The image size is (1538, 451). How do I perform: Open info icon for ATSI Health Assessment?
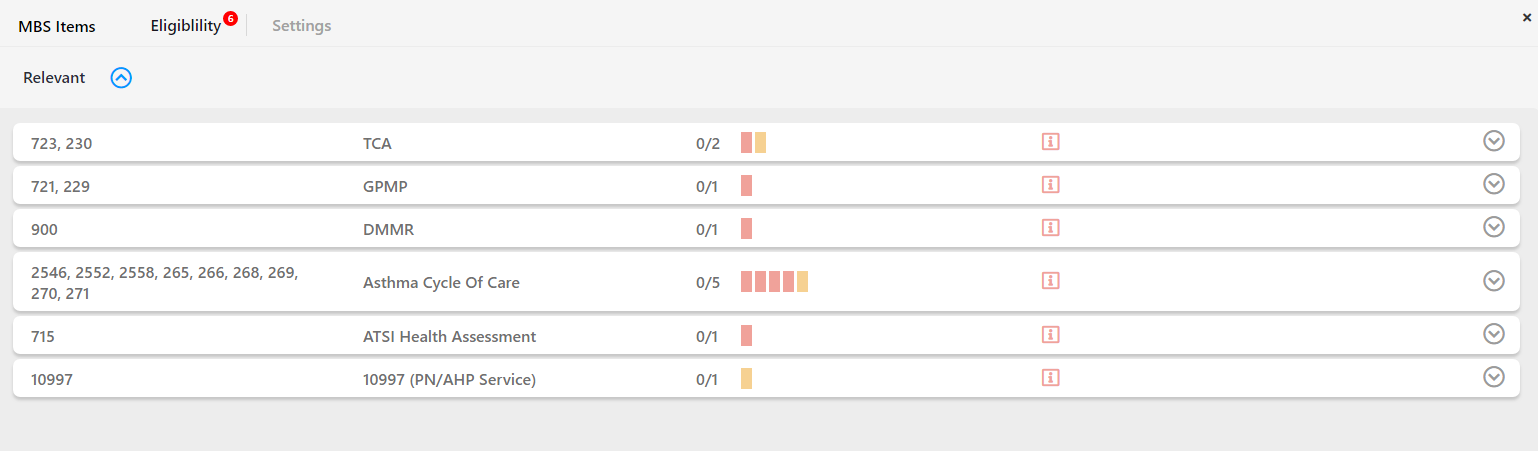pos(1050,335)
